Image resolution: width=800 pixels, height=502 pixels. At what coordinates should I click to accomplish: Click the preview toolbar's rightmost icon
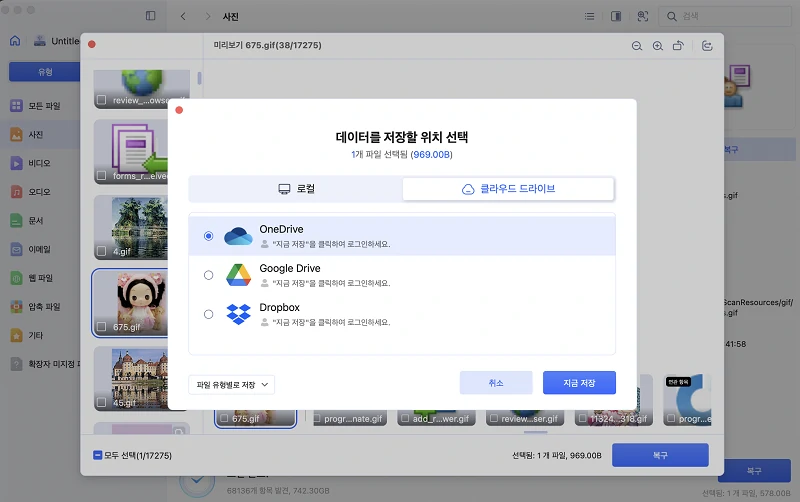707,46
